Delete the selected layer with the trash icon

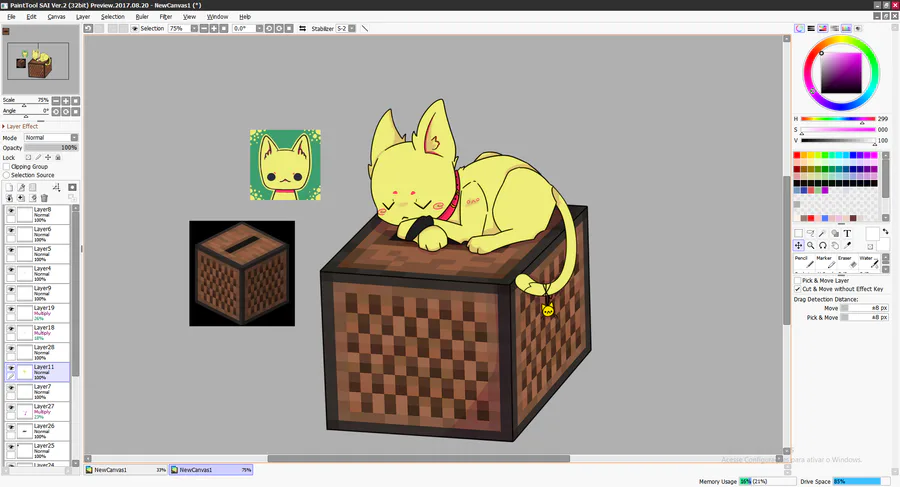click(x=44, y=198)
